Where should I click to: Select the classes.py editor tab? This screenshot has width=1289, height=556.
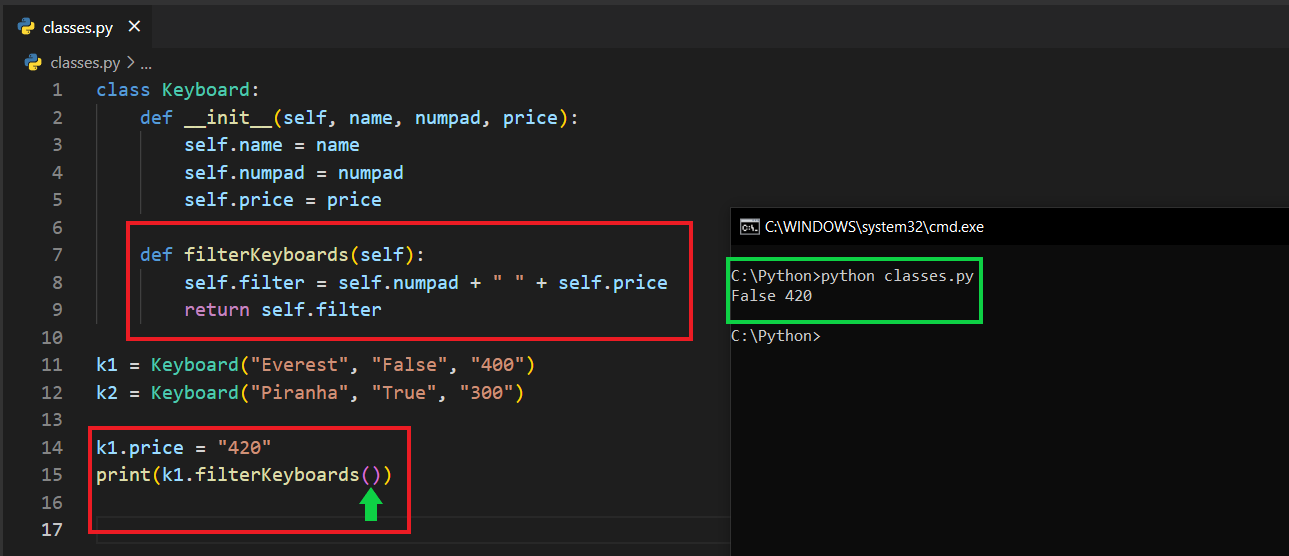click(77, 27)
